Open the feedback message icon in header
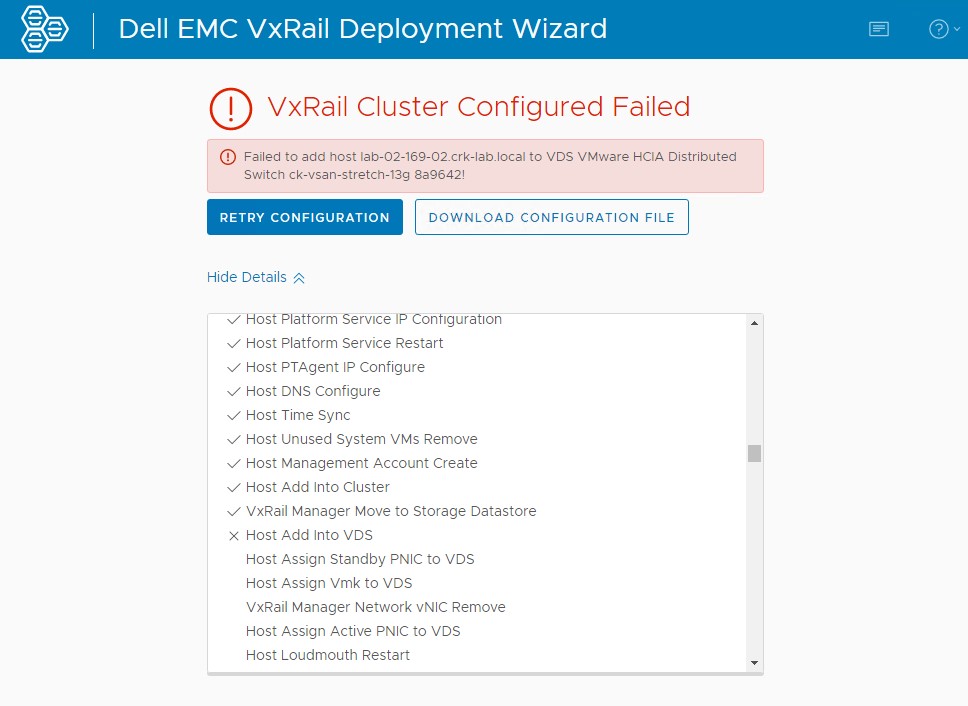The image size is (968, 706). tap(878, 28)
